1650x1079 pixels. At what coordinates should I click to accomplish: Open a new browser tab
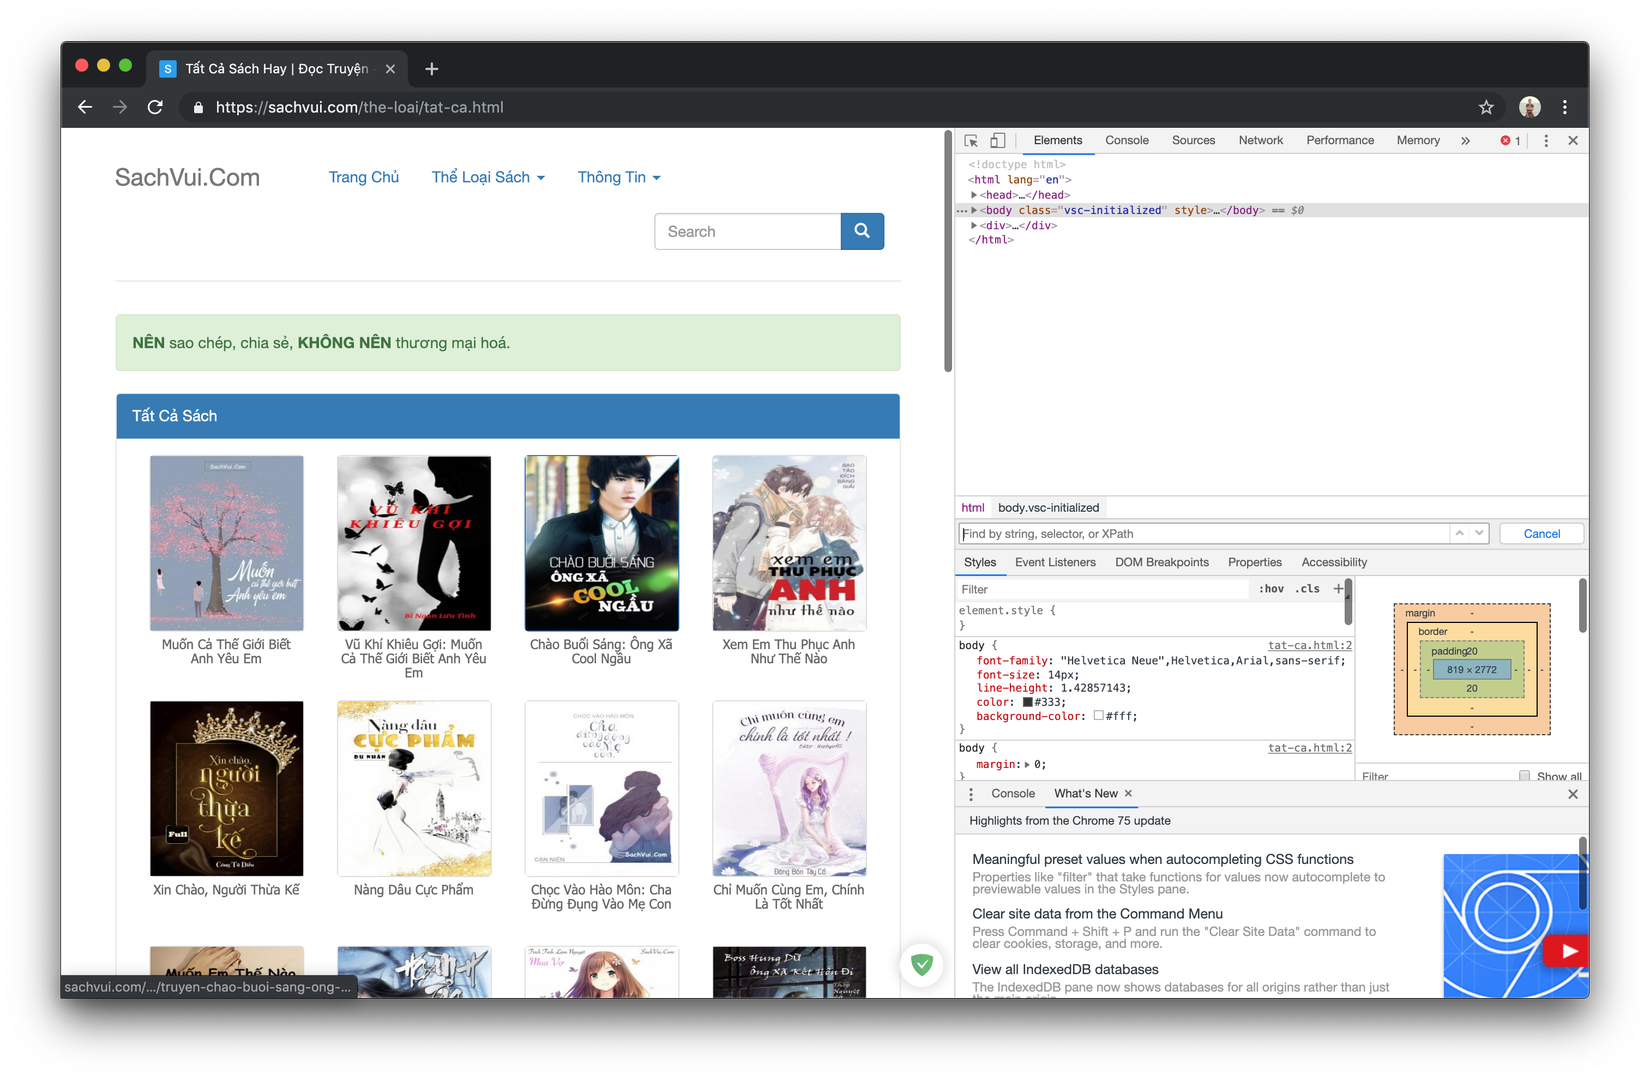(431, 69)
